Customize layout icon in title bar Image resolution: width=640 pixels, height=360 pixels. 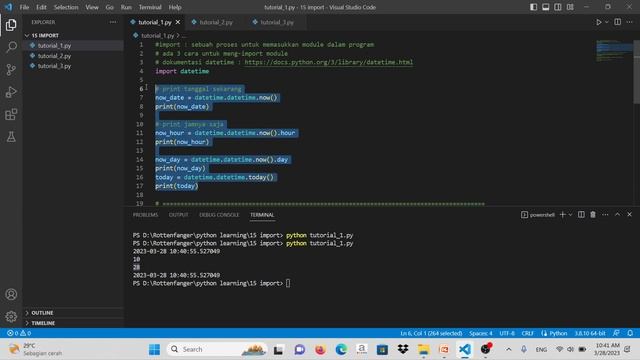(570, 7)
